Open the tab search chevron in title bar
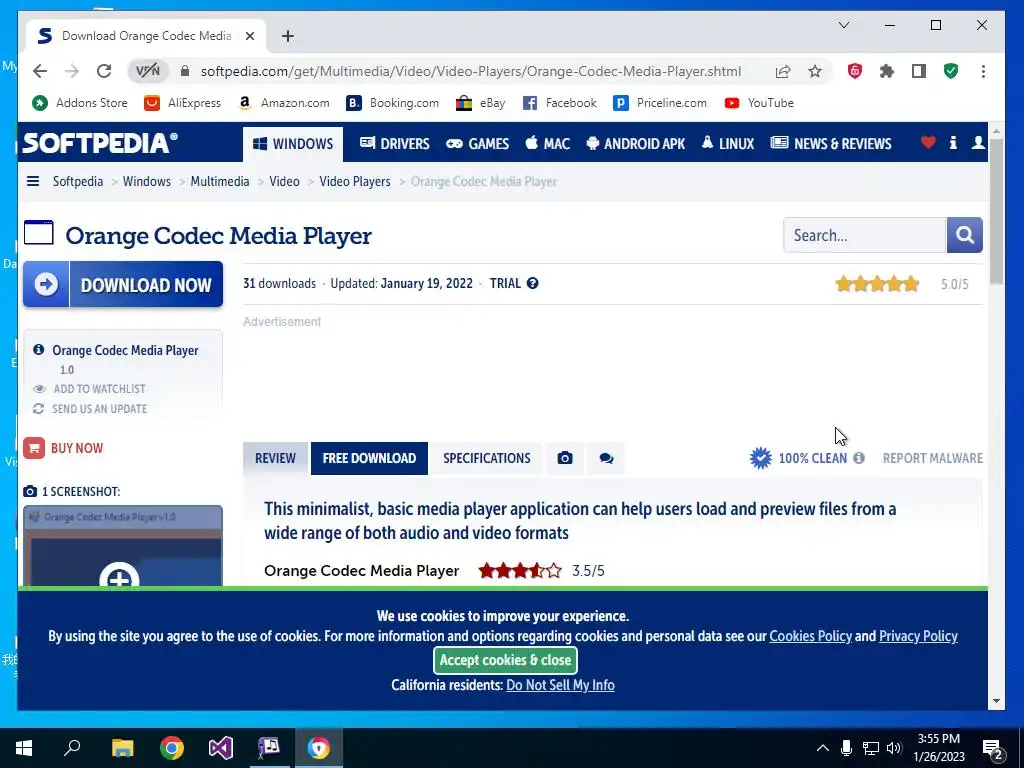Screen dimensions: 1024x768 pos(844,25)
